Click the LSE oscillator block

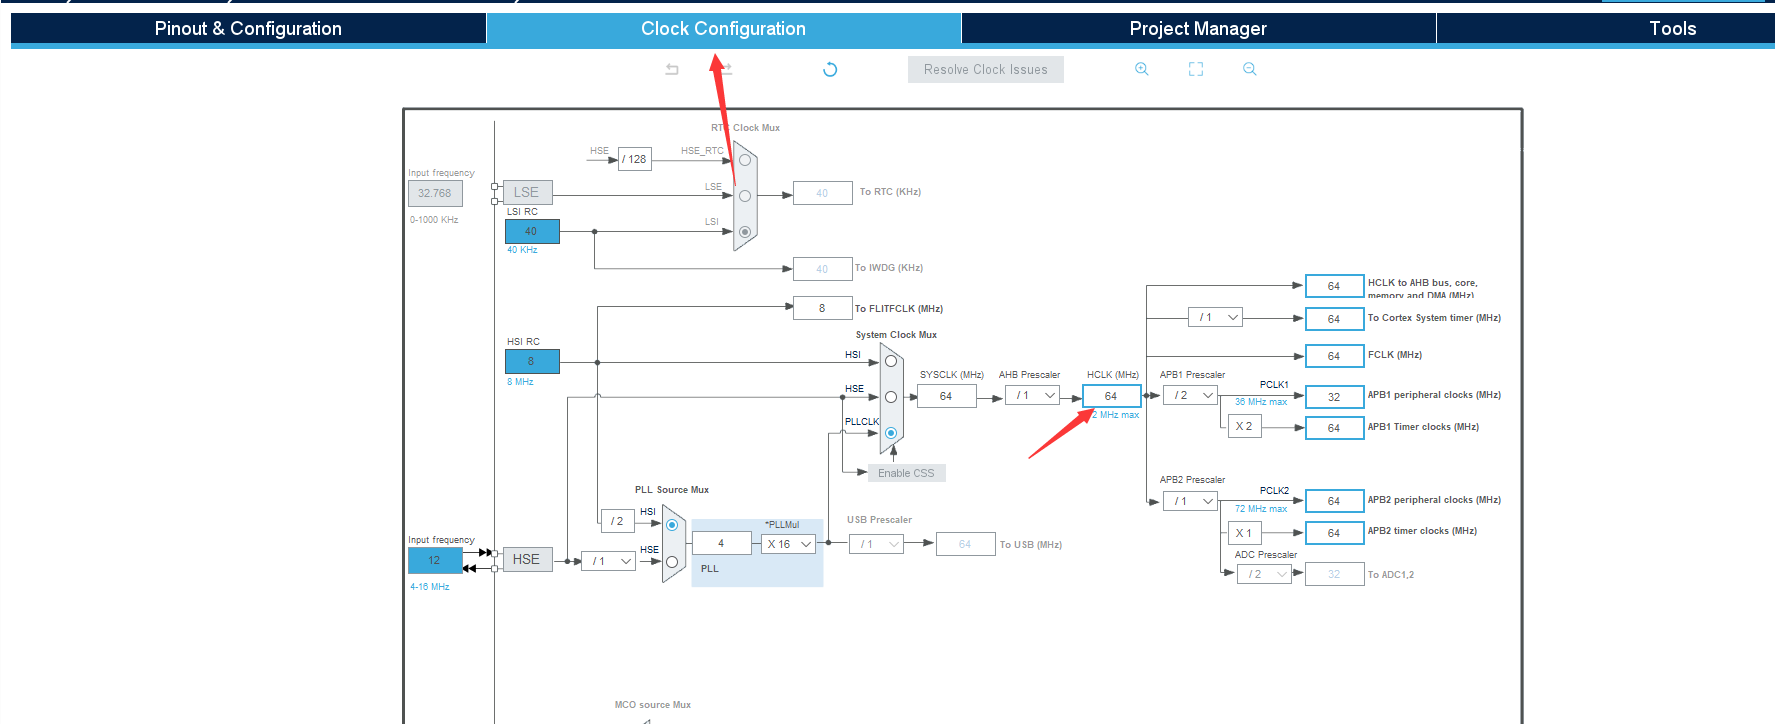(527, 192)
